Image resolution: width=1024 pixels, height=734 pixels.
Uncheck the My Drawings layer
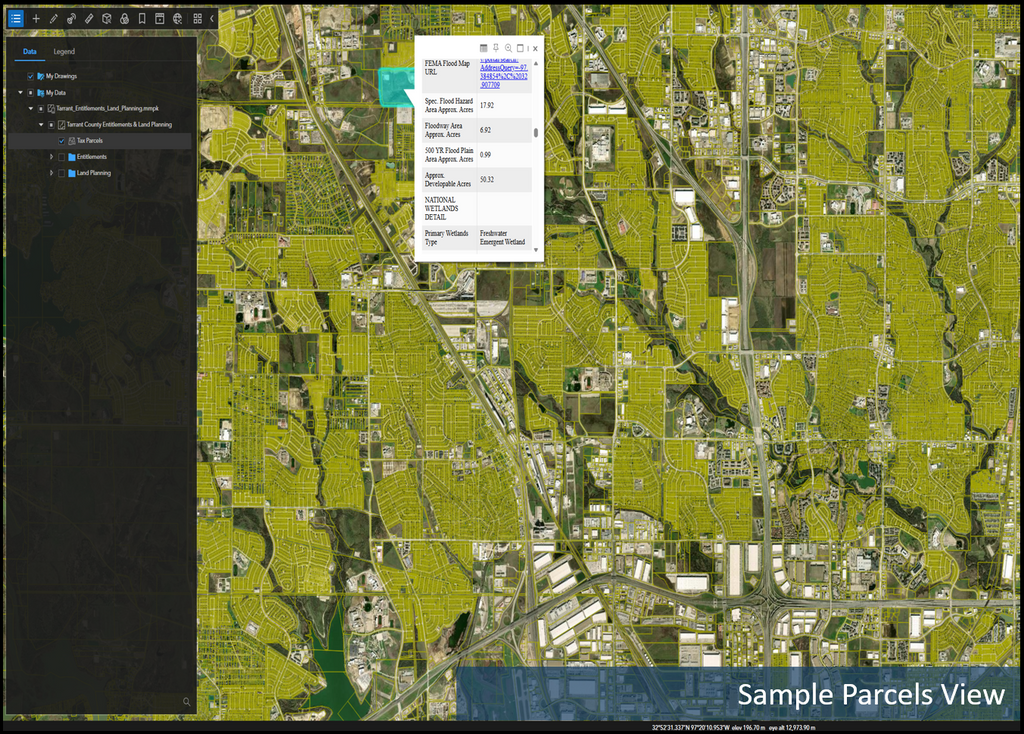tap(31, 76)
